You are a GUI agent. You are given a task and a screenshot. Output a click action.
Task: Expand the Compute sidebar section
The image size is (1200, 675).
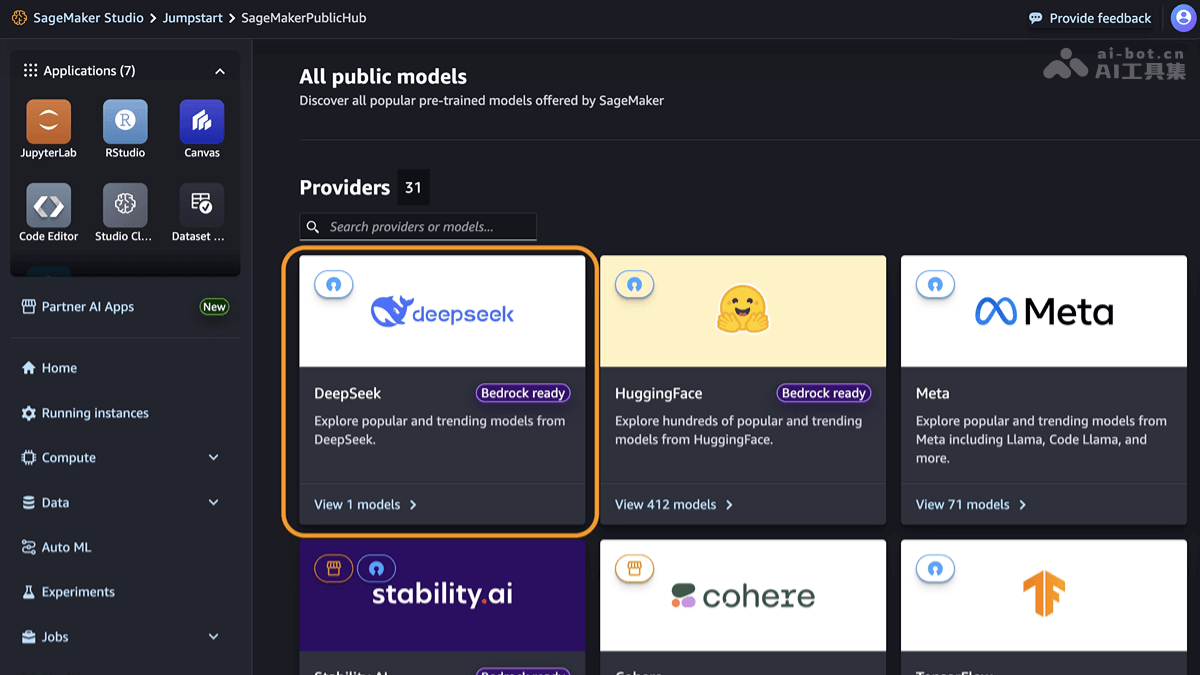click(x=213, y=457)
